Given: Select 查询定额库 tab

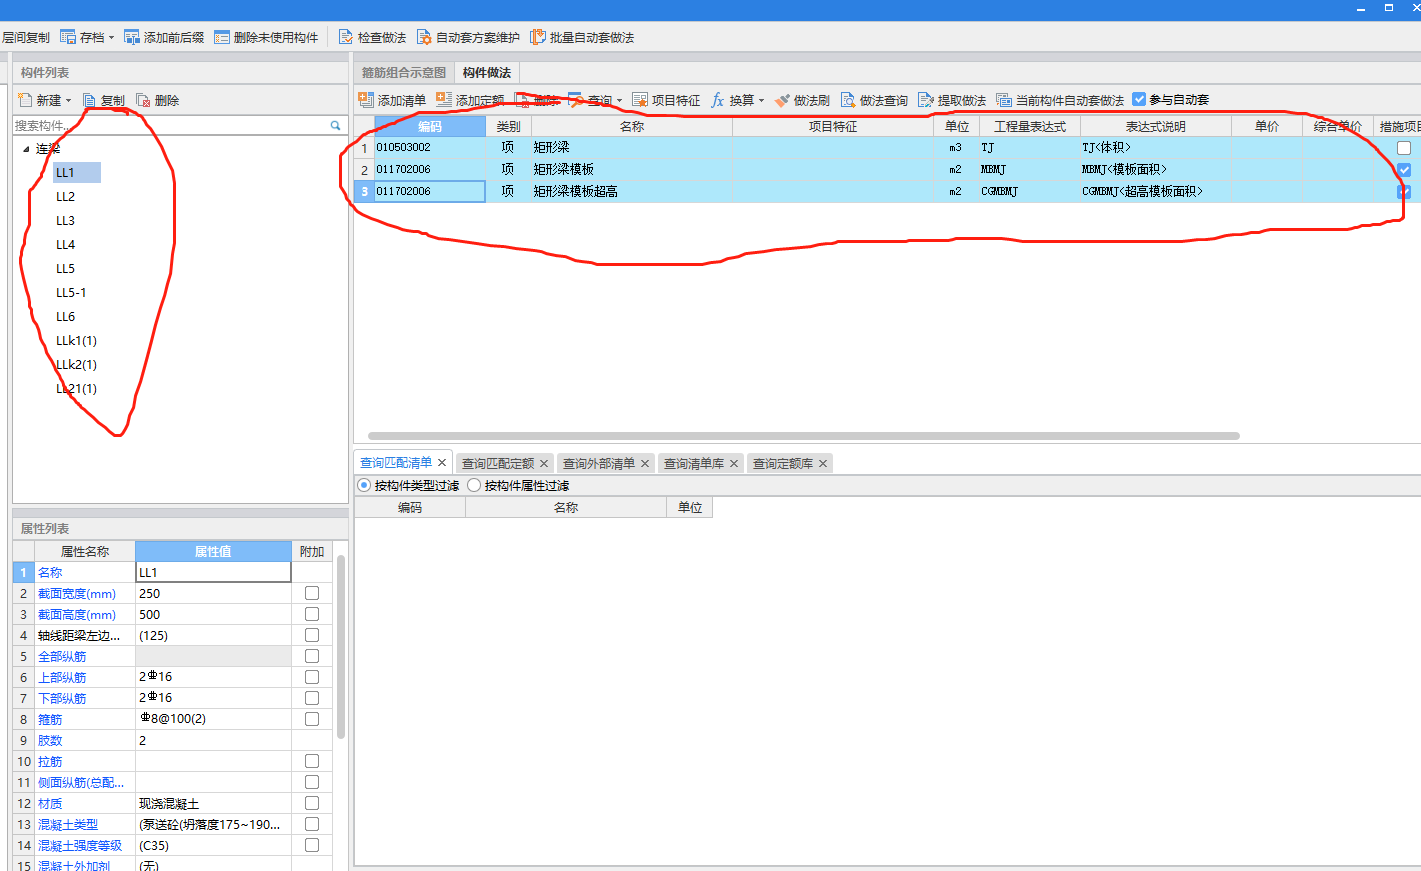Looking at the screenshot, I should pos(783,464).
